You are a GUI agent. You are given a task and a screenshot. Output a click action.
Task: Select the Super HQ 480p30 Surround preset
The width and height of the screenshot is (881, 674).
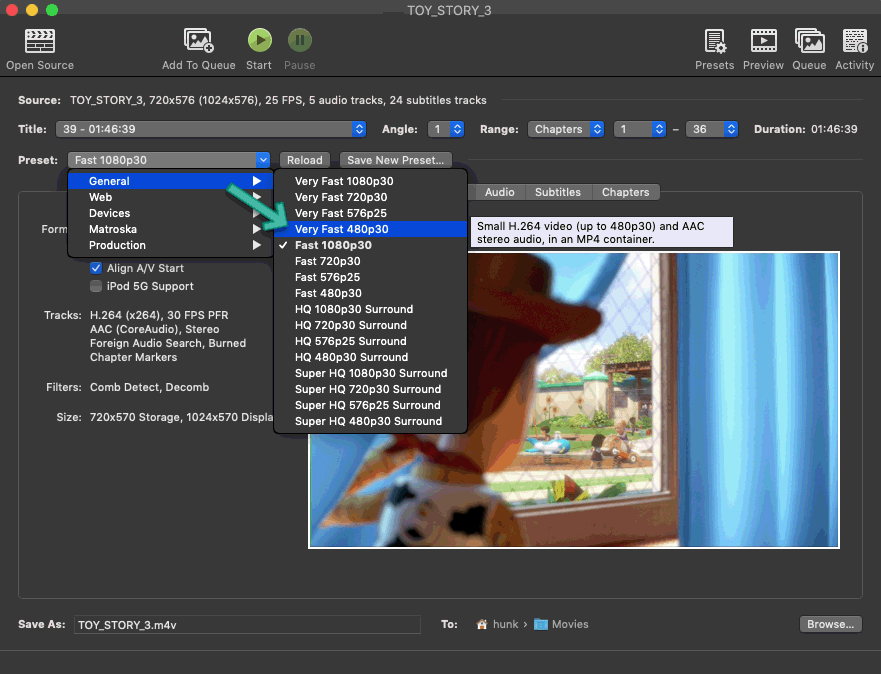click(371, 421)
